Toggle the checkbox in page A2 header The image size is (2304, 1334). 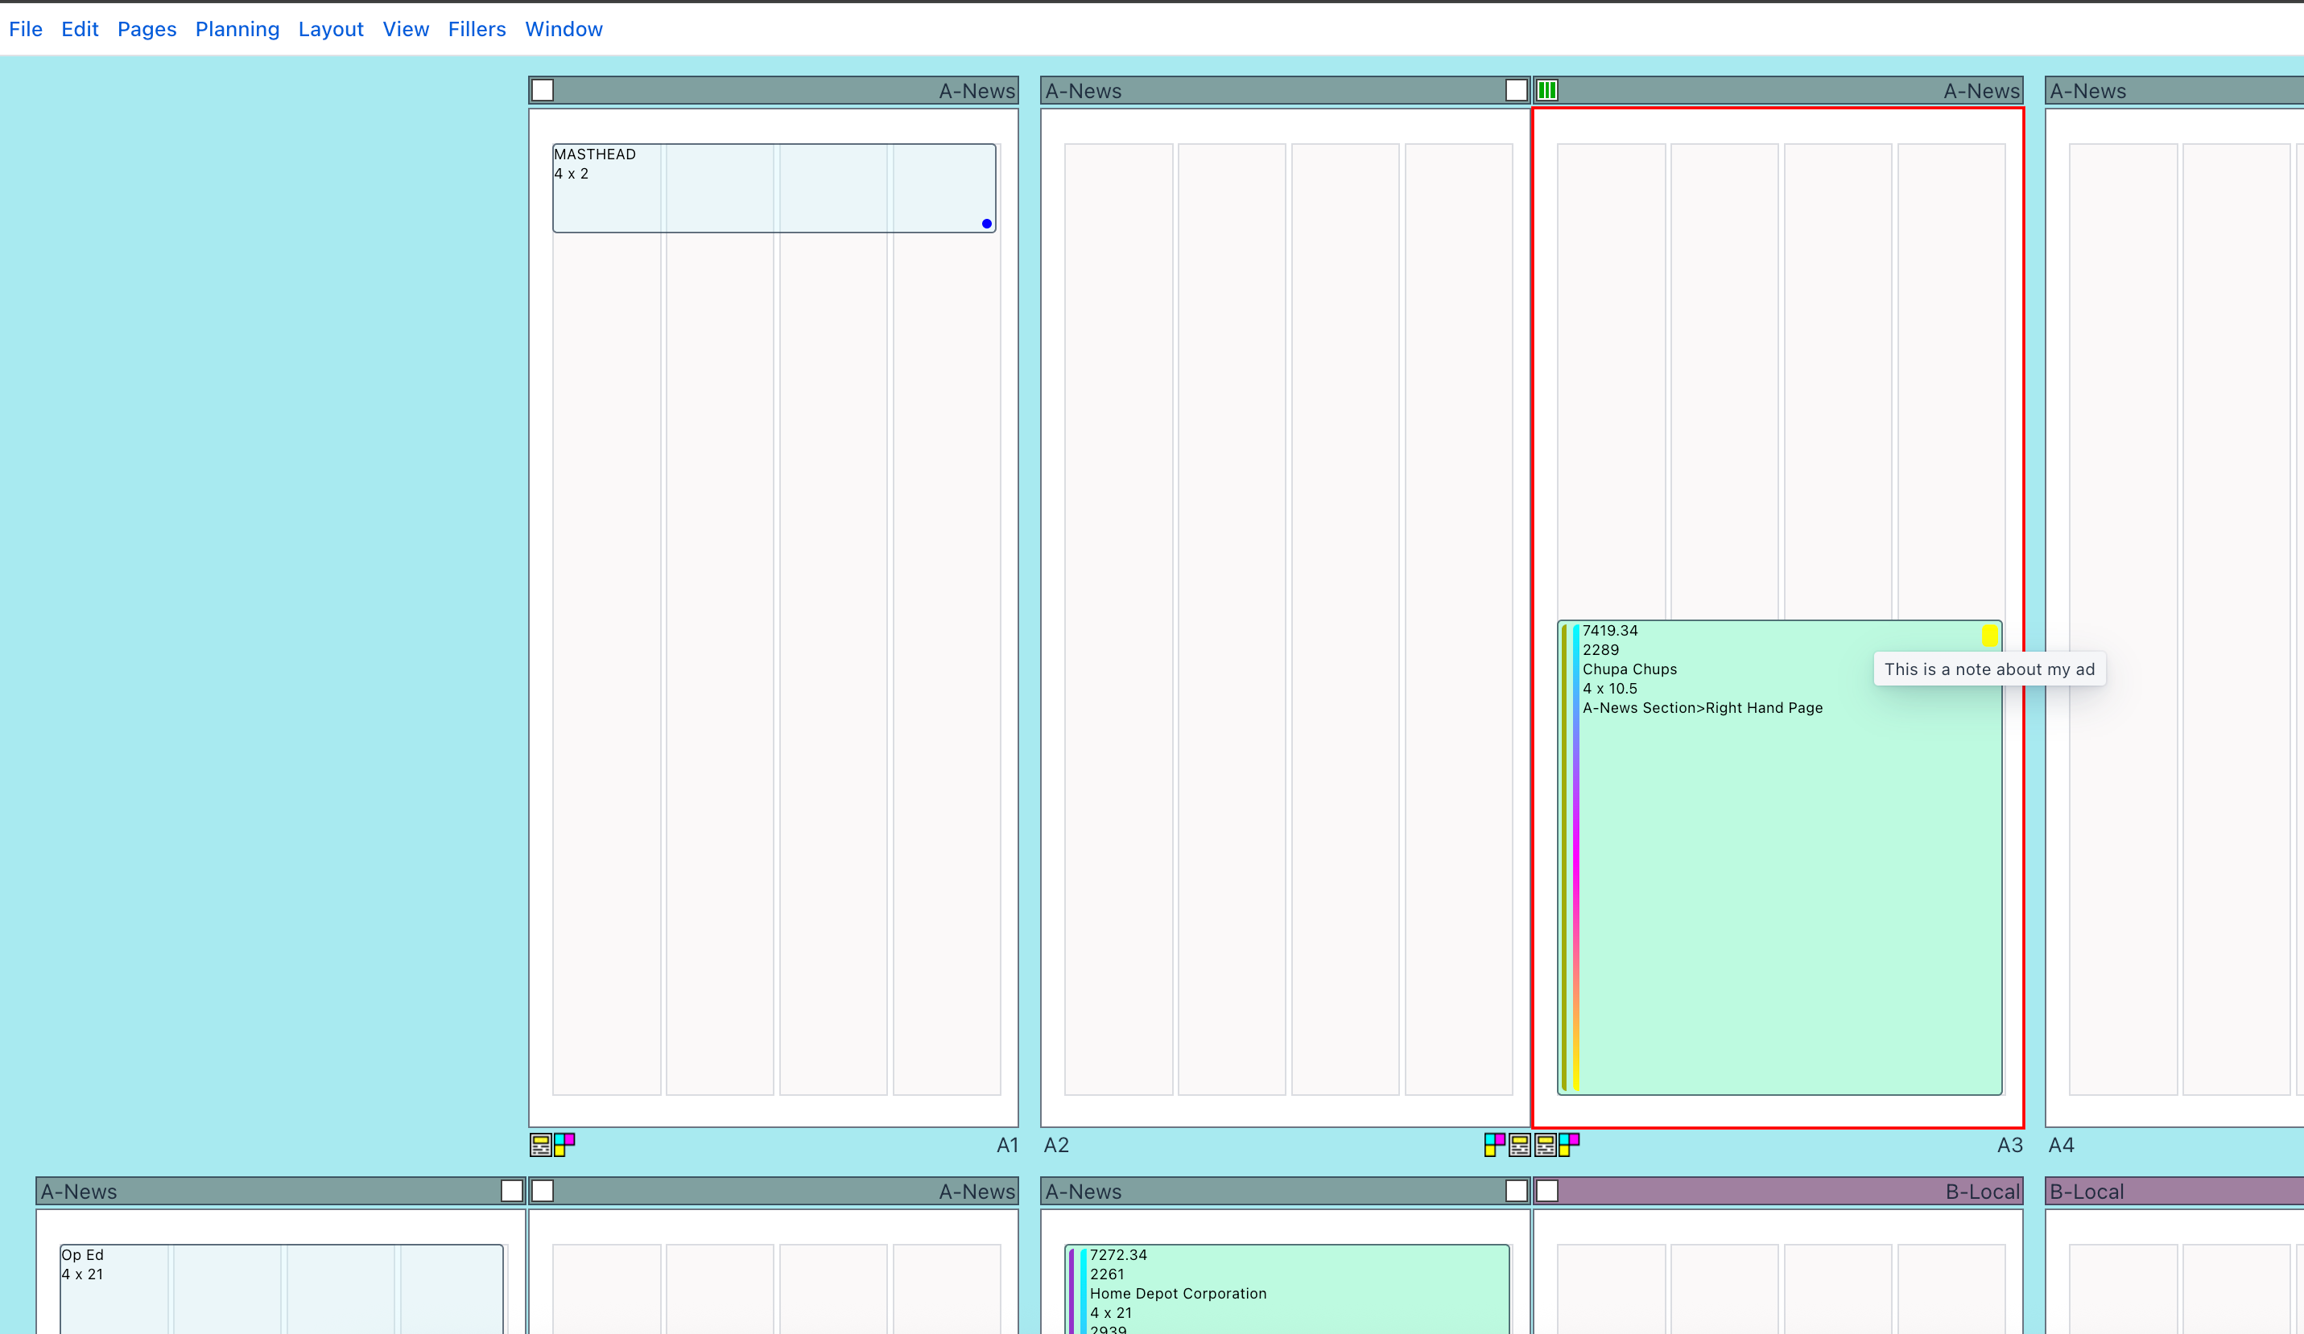pos(1516,90)
